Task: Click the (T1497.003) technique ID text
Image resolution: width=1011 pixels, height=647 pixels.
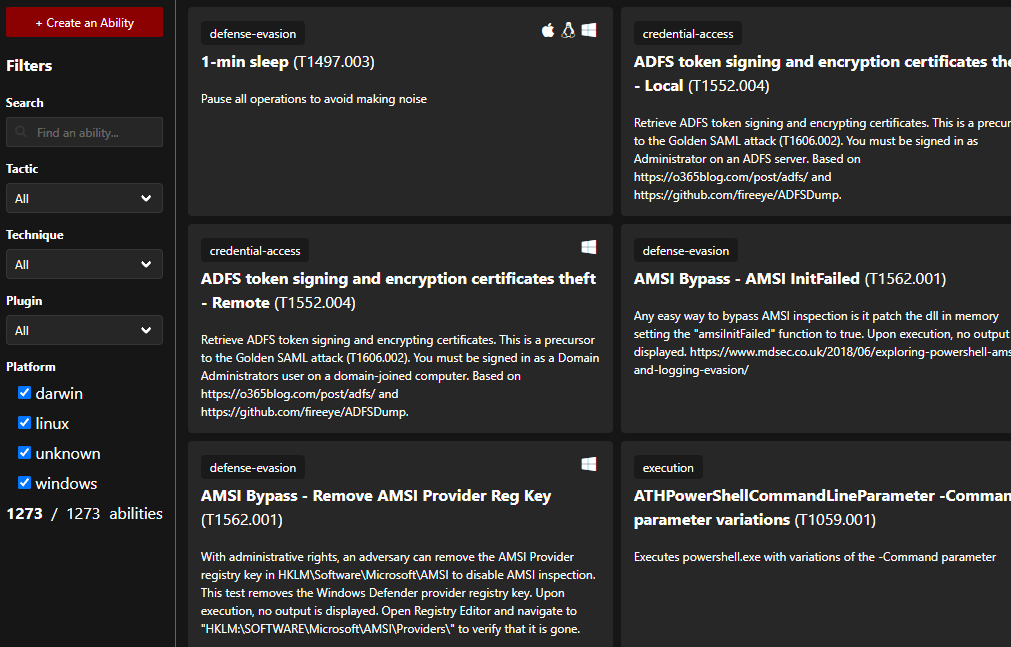Action: pyautogui.click(x=334, y=62)
